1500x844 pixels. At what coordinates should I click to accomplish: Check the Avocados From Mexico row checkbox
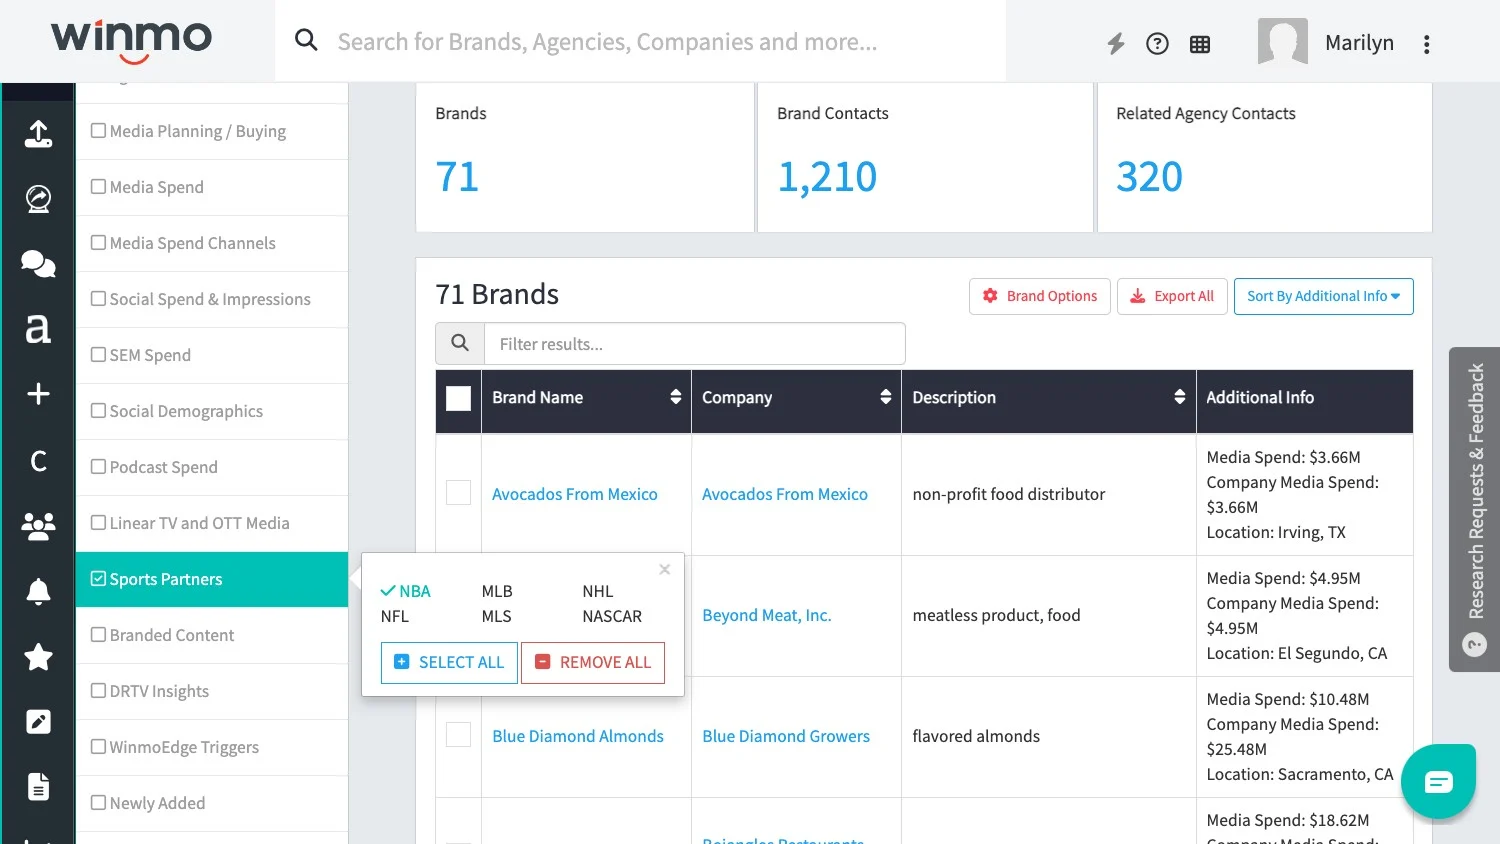click(x=458, y=492)
